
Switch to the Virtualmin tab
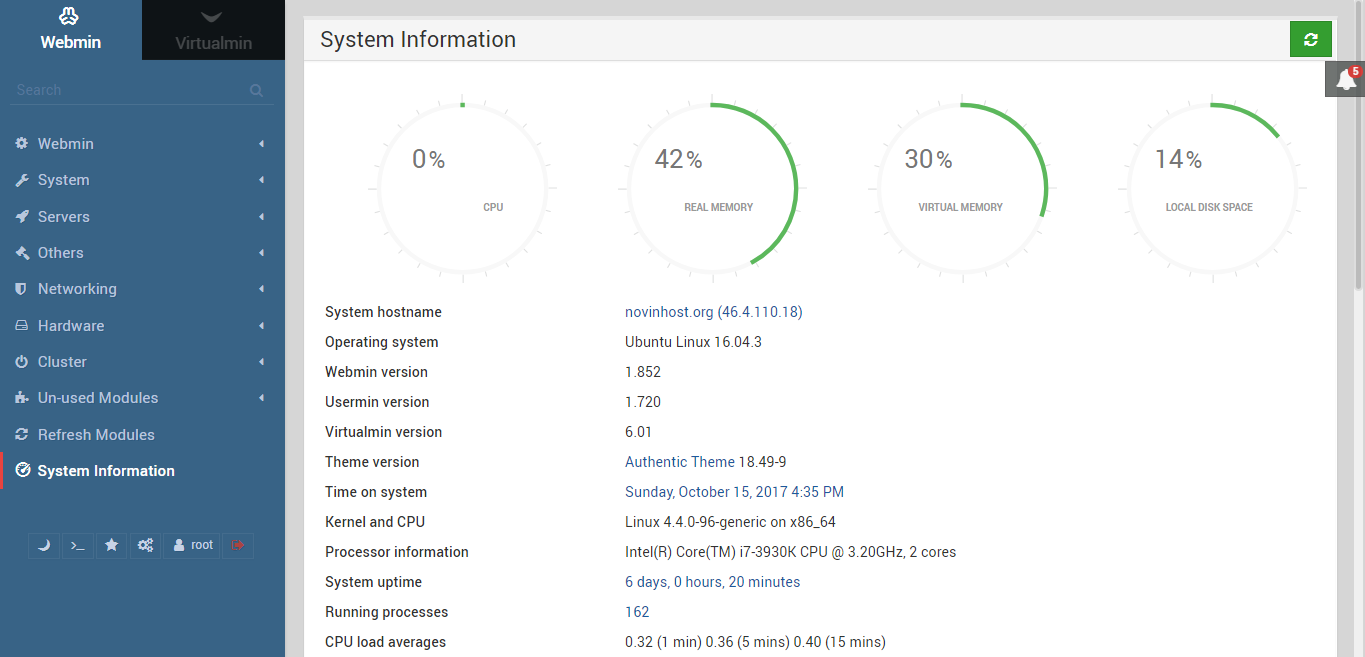213,31
